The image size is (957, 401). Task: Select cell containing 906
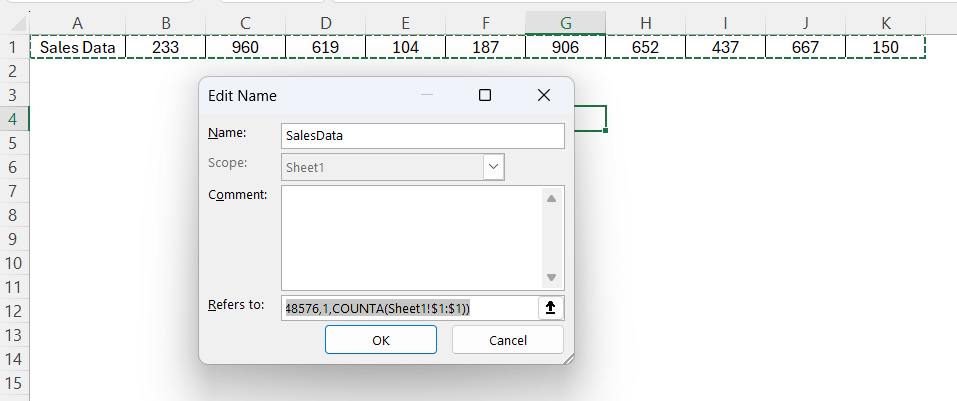[x=565, y=47]
